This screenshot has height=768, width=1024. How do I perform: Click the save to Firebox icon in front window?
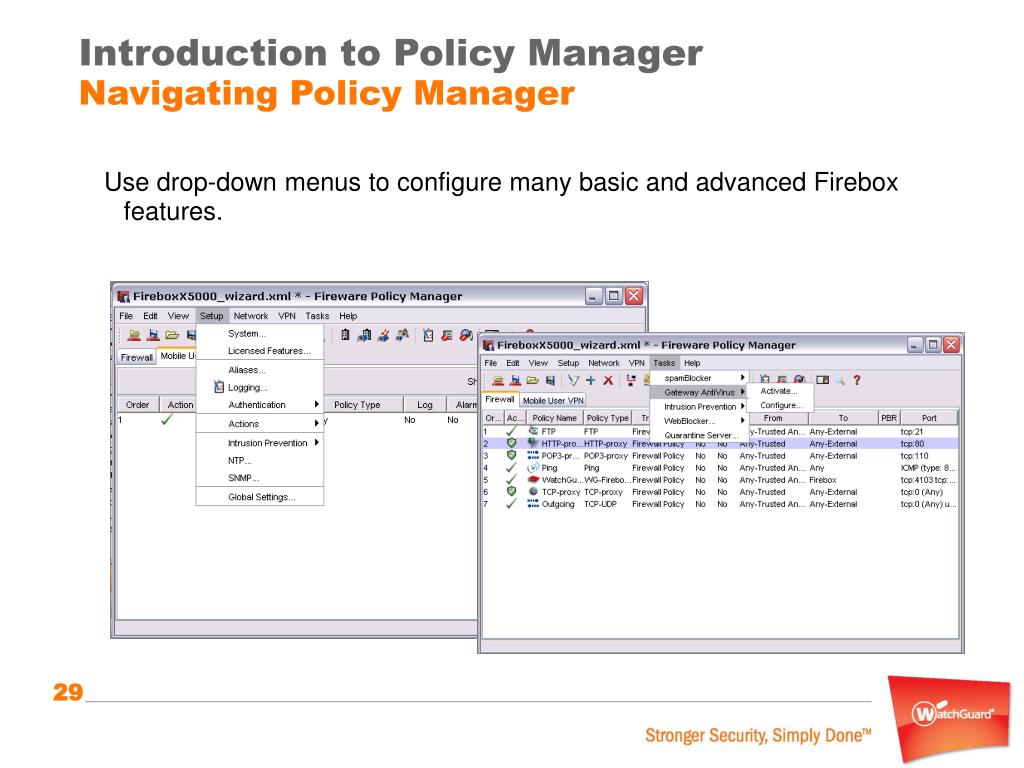click(515, 380)
